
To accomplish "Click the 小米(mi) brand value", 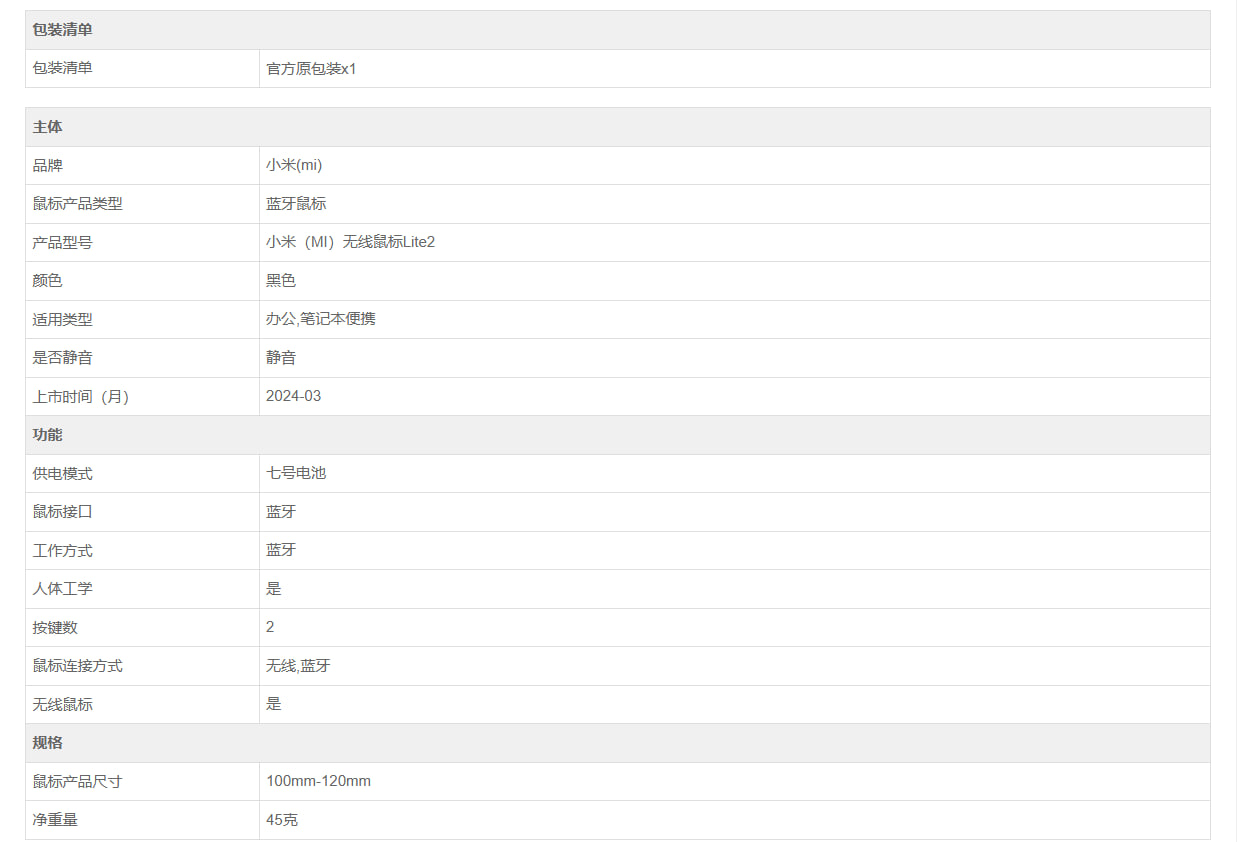I will (x=294, y=165).
